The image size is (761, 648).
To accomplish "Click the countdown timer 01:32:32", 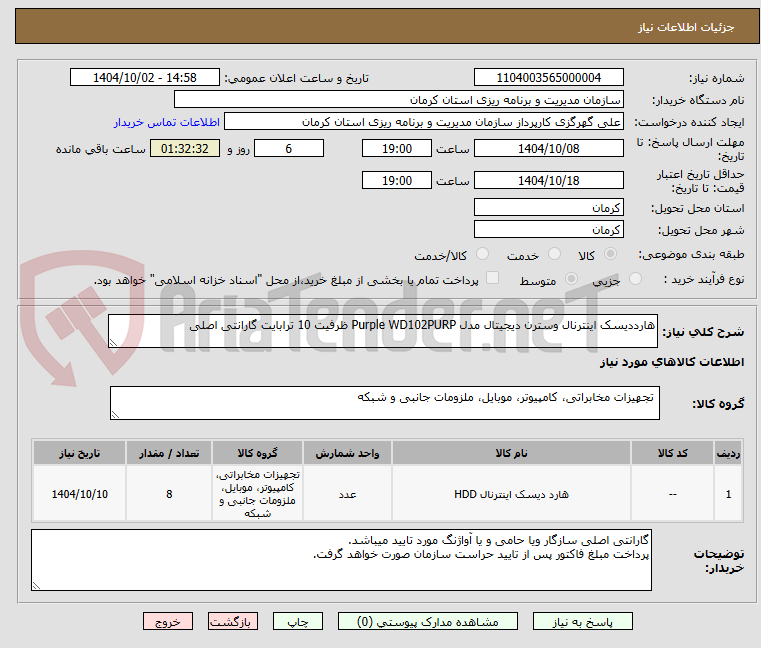I will (x=184, y=149).
